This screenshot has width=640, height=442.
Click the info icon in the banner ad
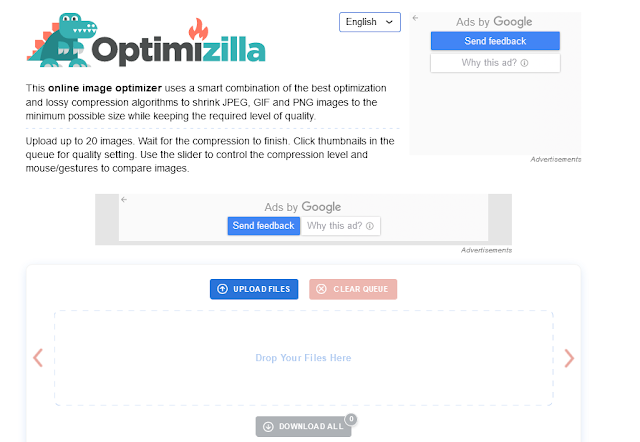coord(370,226)
